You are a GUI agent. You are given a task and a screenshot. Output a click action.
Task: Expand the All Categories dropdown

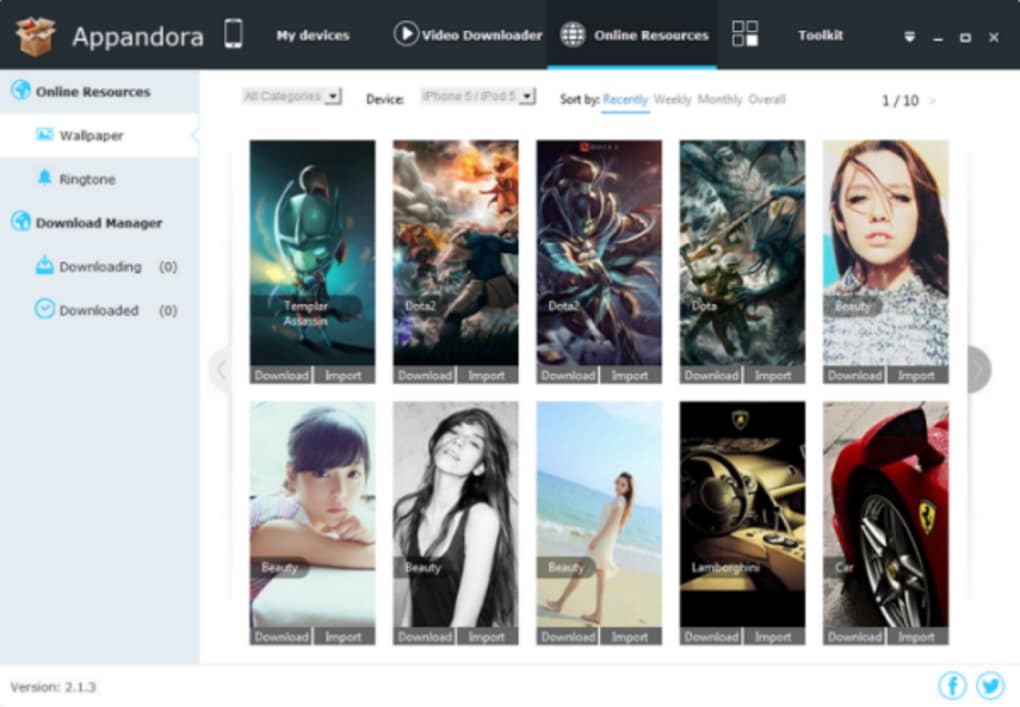[x=291, y=96]
